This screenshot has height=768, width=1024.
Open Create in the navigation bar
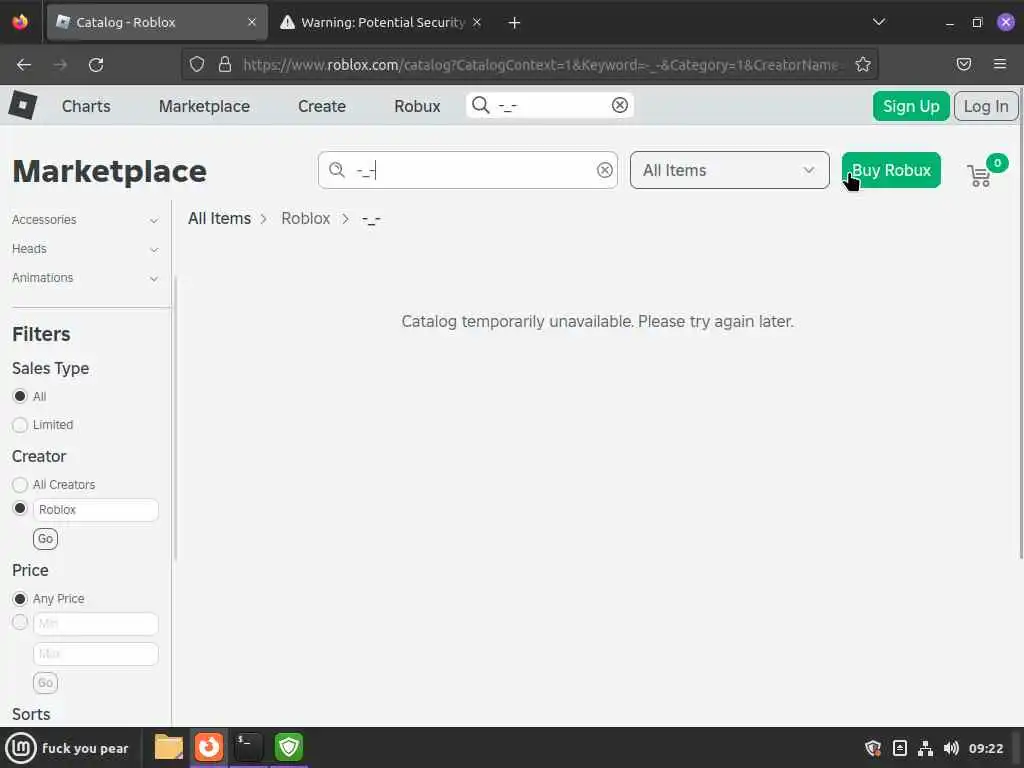[322, 106]
